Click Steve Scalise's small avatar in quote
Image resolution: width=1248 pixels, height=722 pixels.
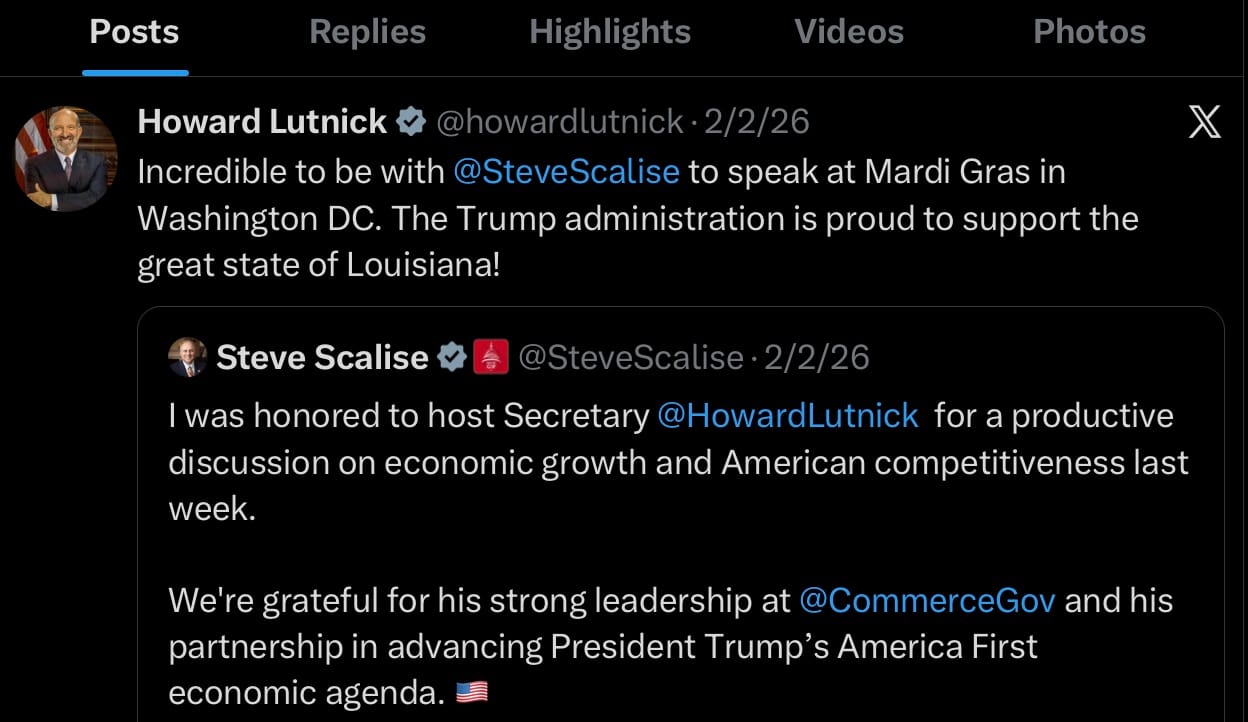(187, 357)
